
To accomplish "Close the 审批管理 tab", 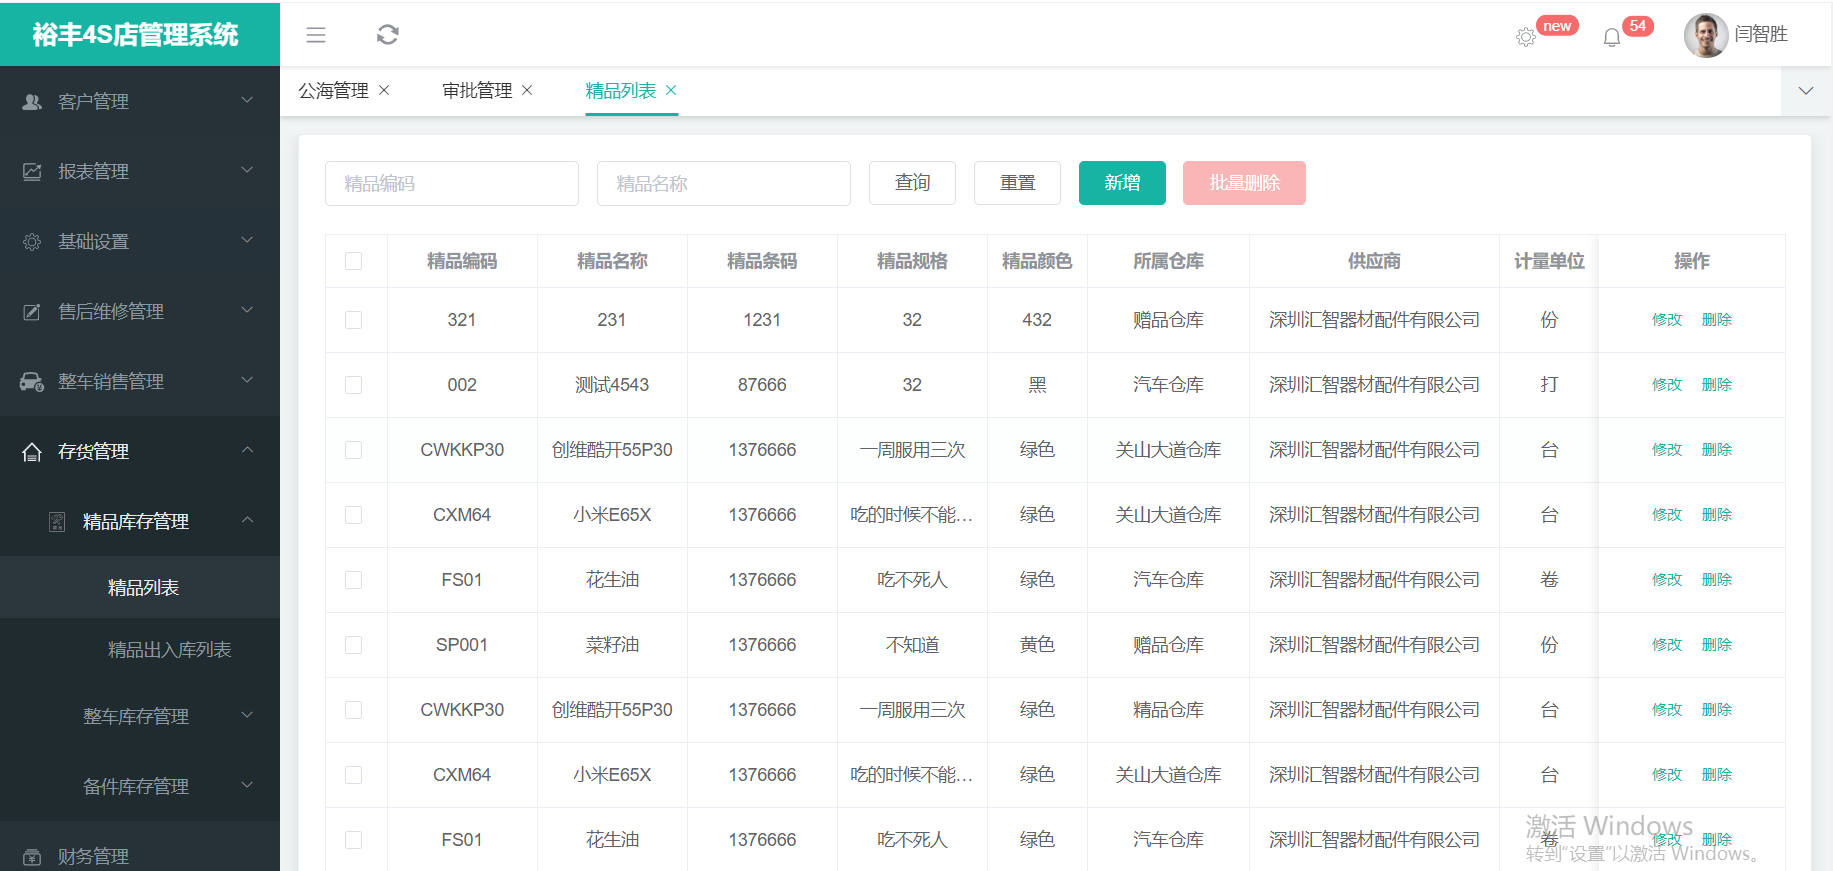I will coord(527,90).
